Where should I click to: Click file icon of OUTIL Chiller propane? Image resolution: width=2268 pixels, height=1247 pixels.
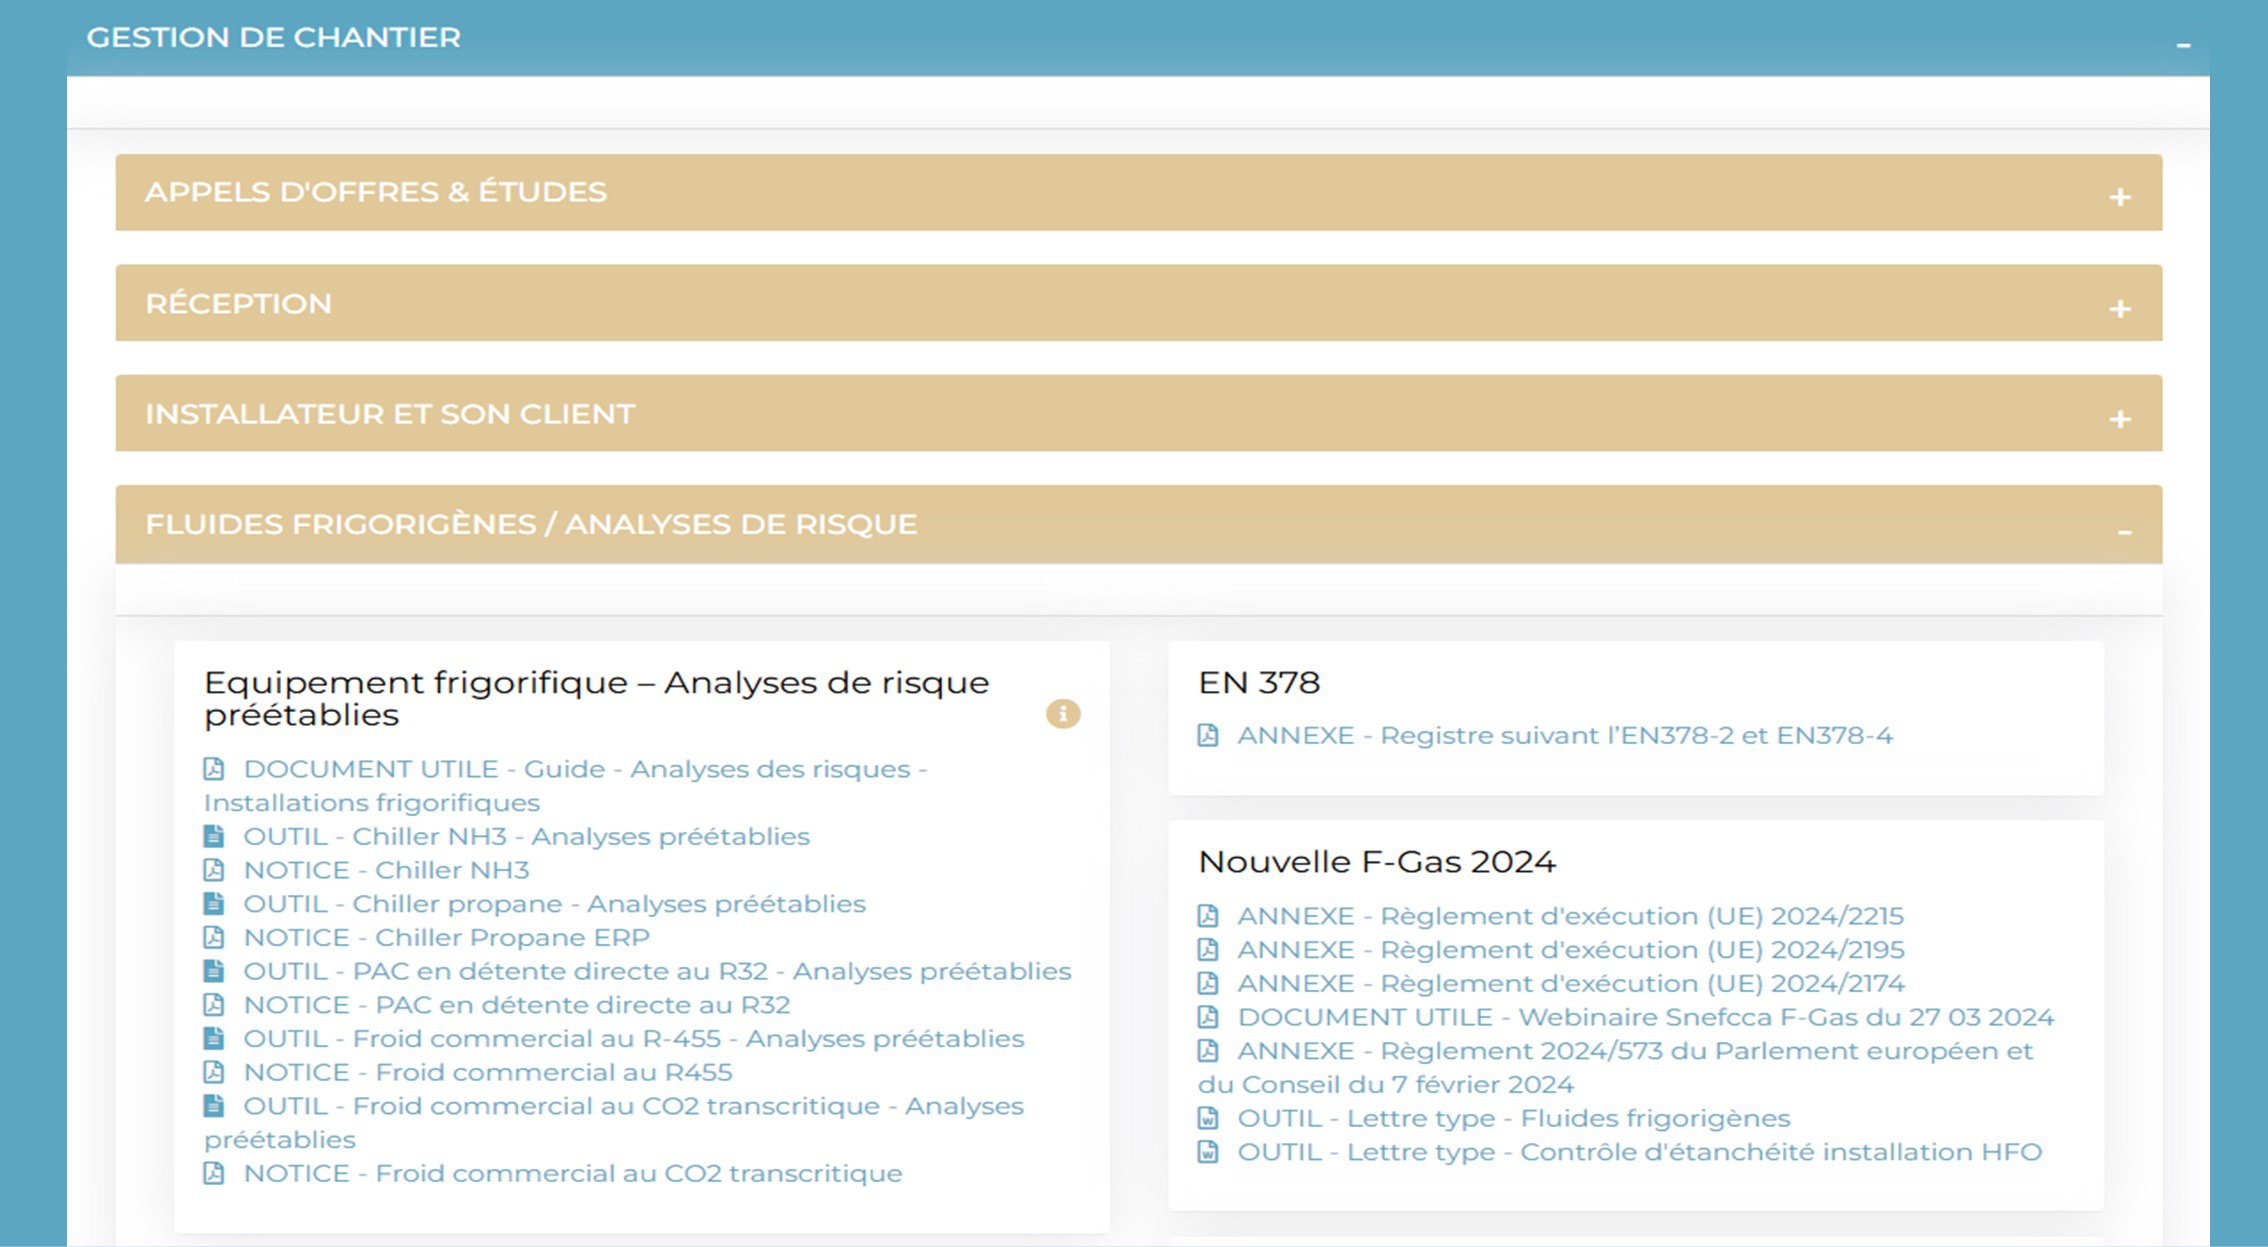pos(213,903)
